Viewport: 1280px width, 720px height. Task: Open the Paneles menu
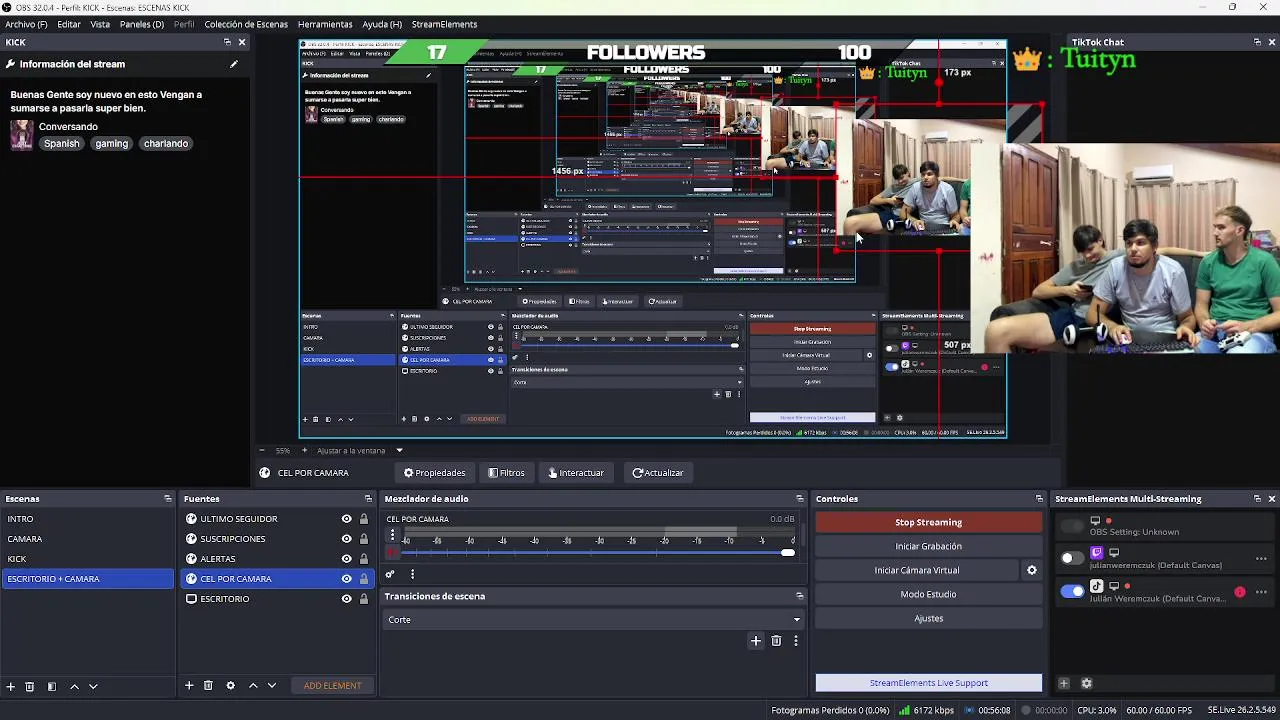coord(142,24)
